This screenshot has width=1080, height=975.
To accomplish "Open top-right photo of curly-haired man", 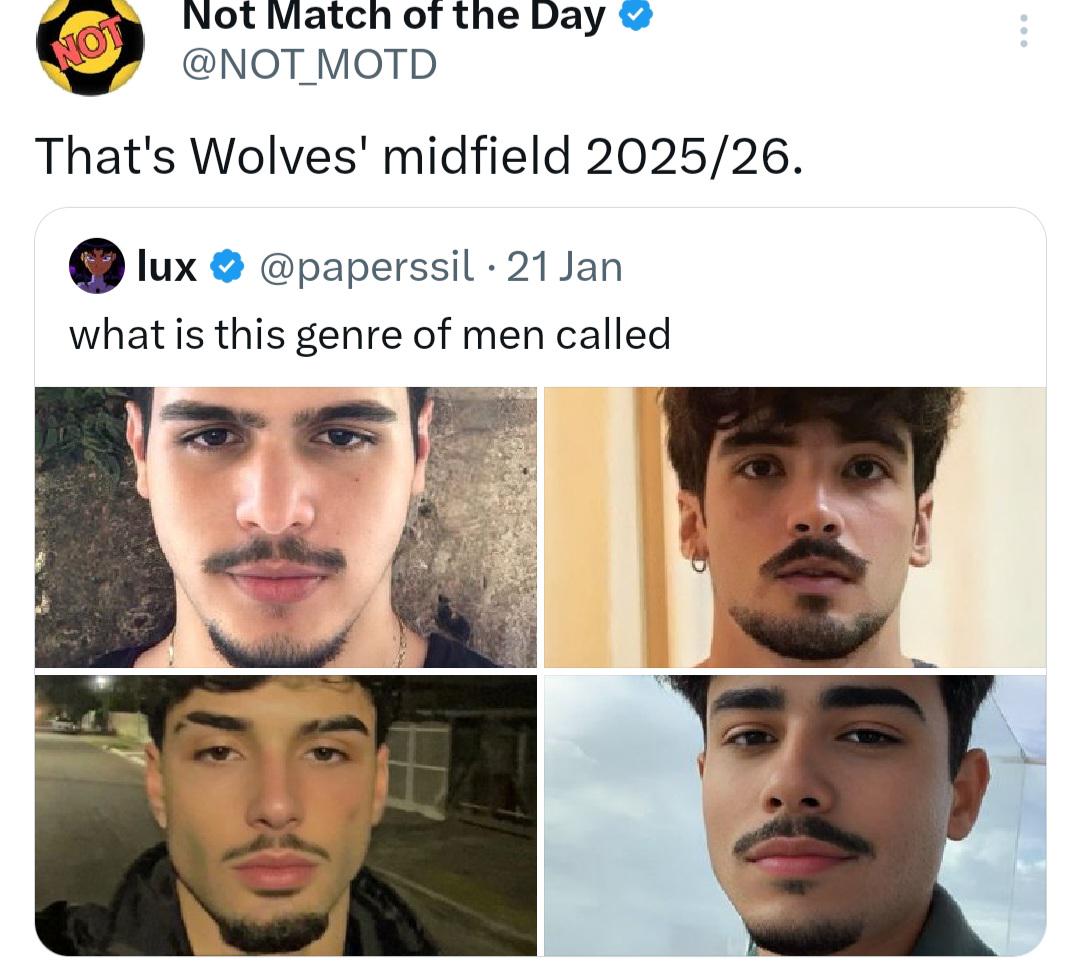I will pos(795,527).
